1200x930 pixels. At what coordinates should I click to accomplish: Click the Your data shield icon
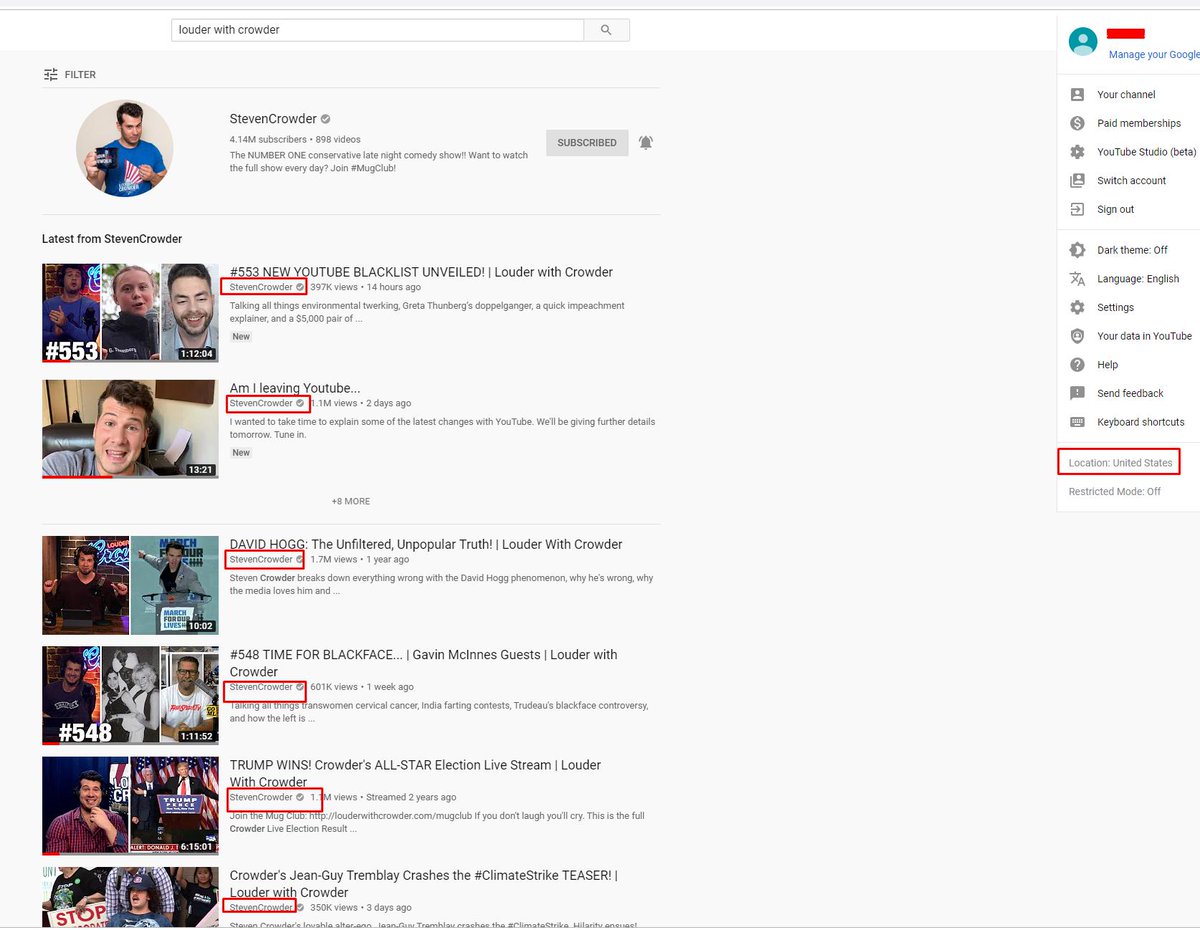pyautogui.click(x=1077, y=336)
